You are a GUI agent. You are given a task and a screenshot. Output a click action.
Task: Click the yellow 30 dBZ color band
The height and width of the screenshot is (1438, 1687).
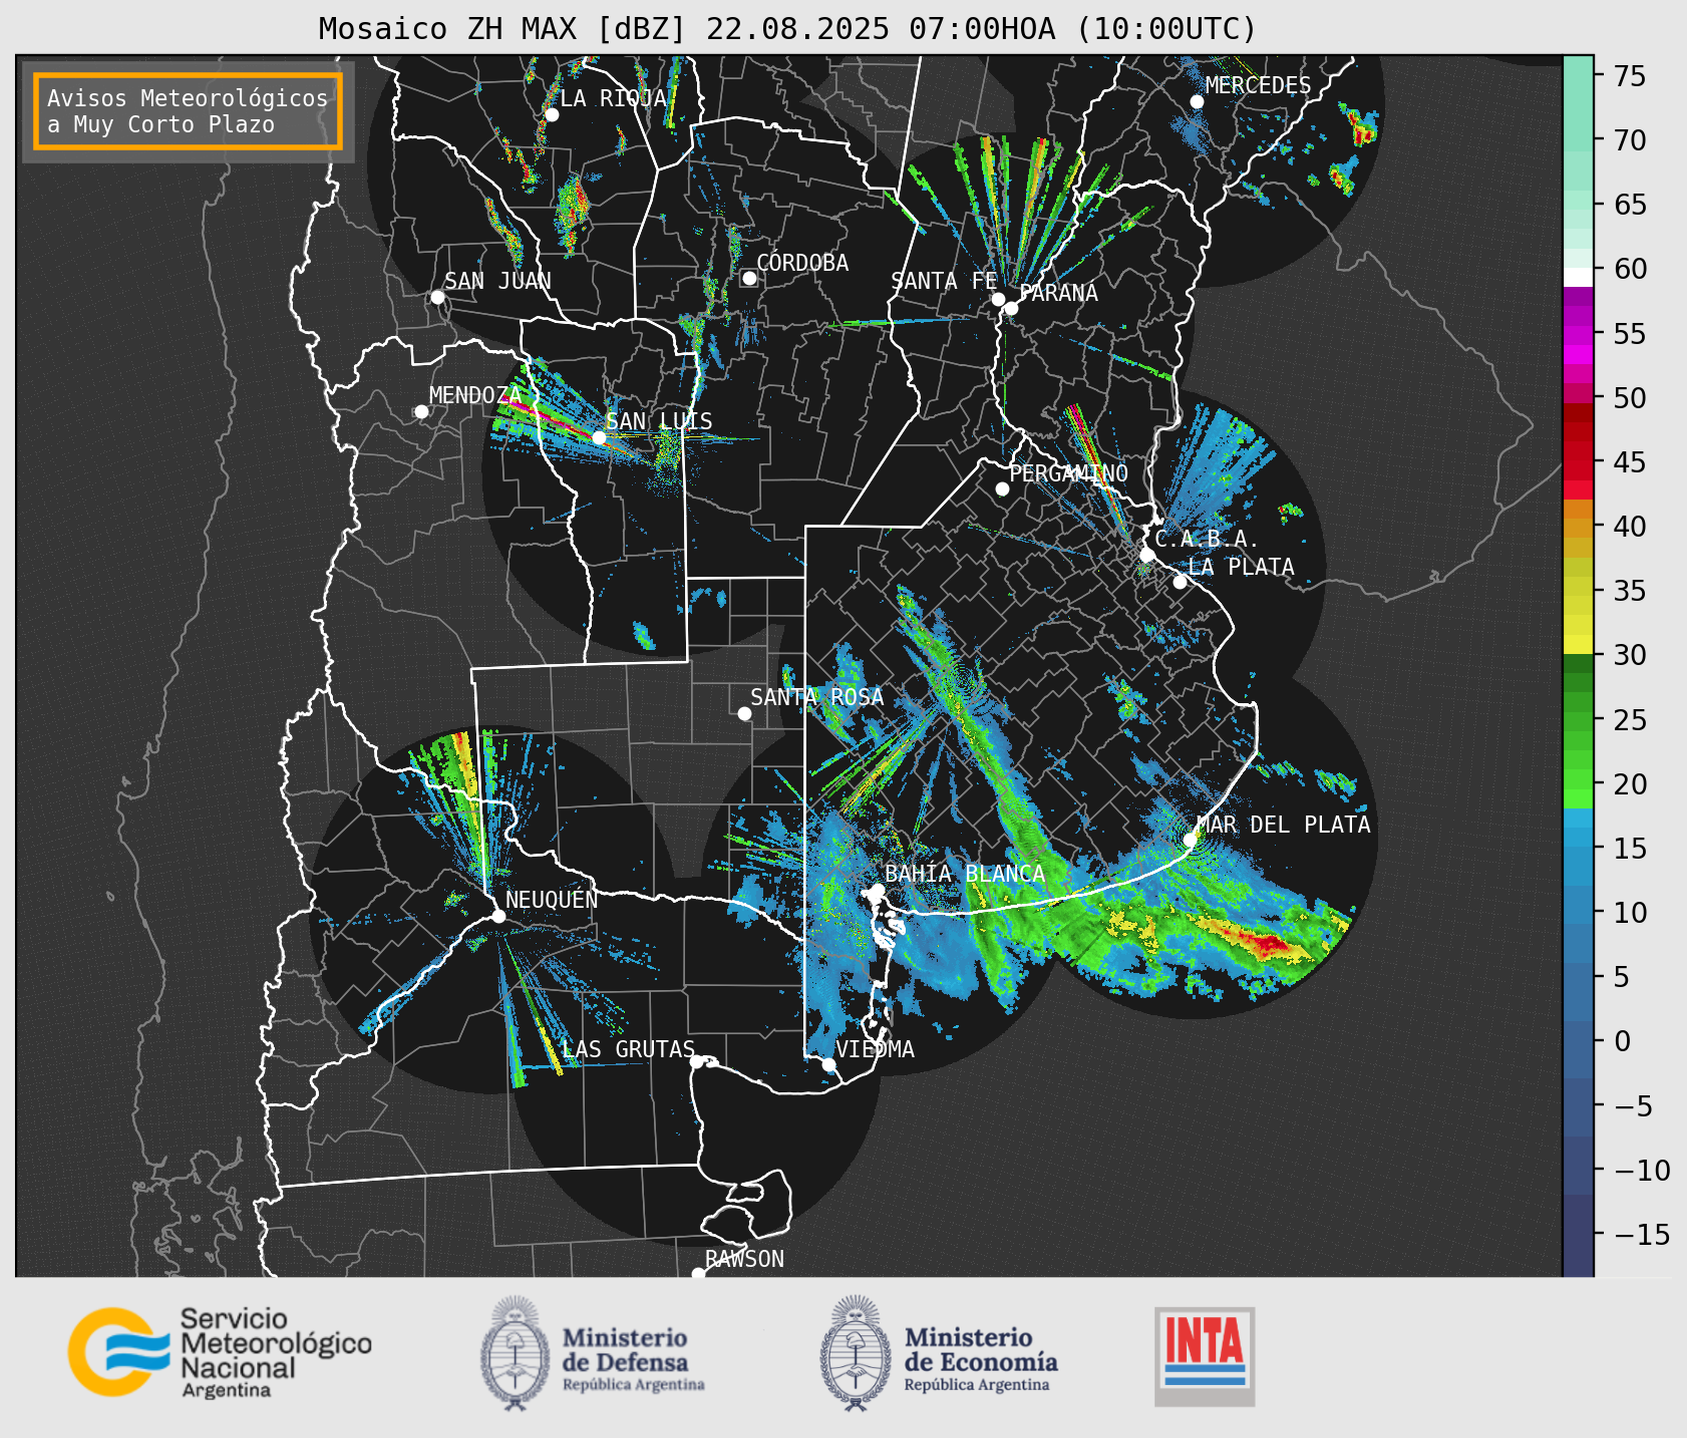coord(1578,645)
